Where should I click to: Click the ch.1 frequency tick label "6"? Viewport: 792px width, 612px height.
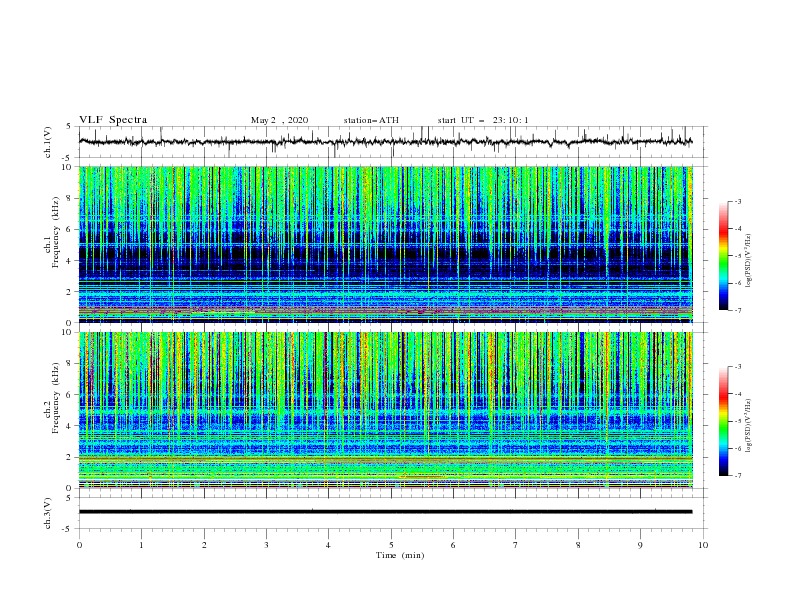(x=69, y=230)
